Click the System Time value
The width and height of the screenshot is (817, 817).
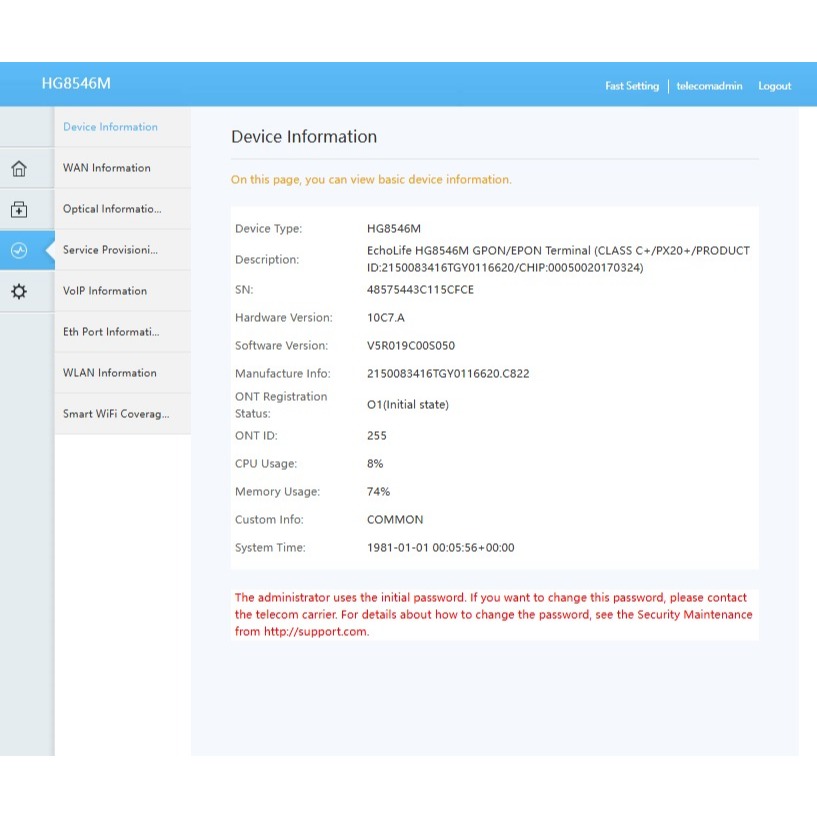pos(440,548)
